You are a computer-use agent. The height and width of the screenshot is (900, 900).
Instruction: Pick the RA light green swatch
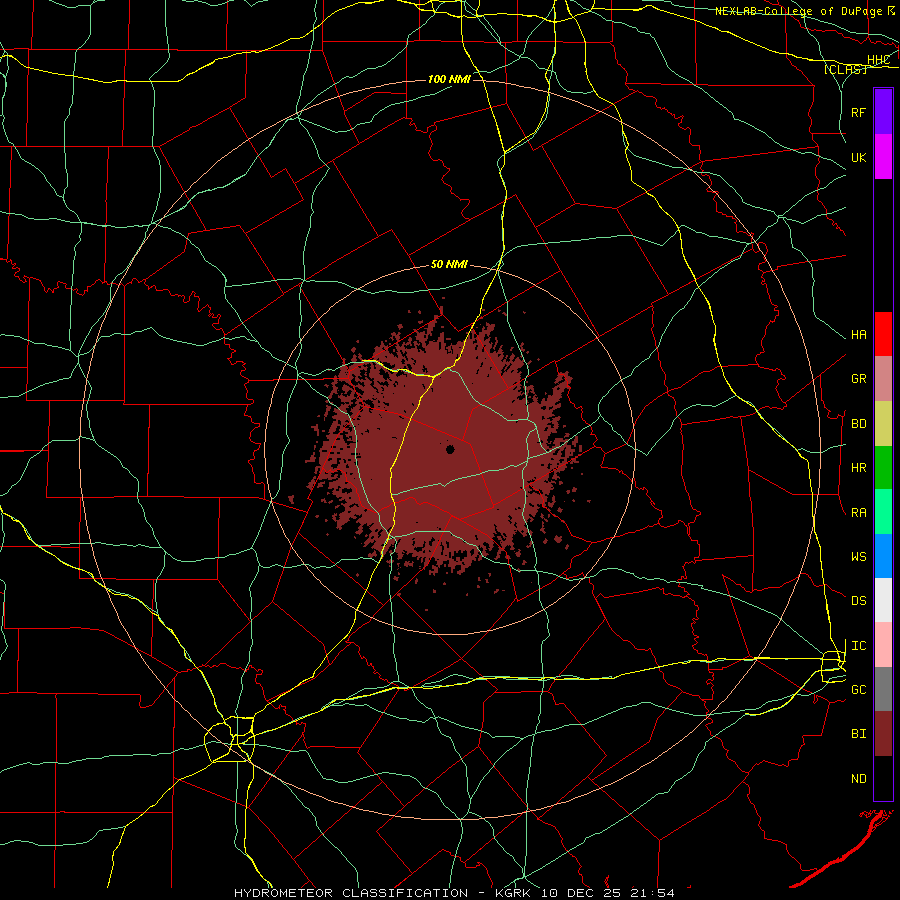point(883,512)
